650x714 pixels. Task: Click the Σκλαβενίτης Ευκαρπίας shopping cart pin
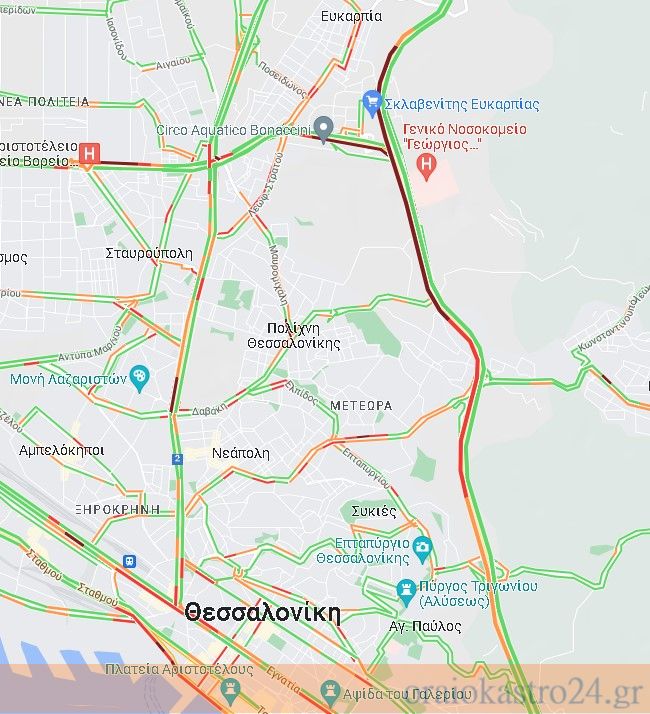tap(372, 102)
